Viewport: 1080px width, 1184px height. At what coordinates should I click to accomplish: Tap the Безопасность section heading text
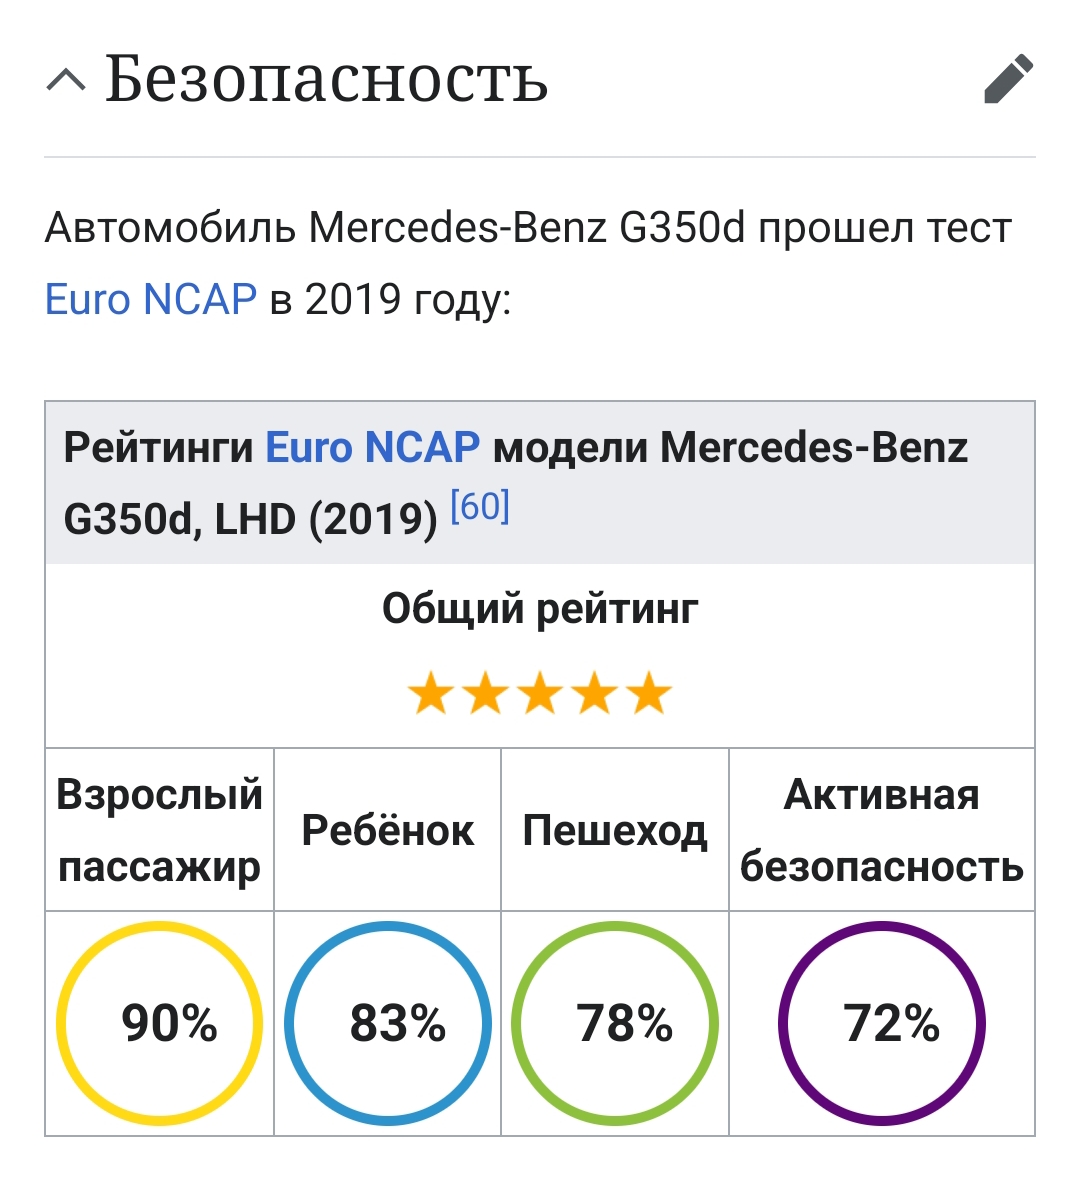(x=326, y=80)
